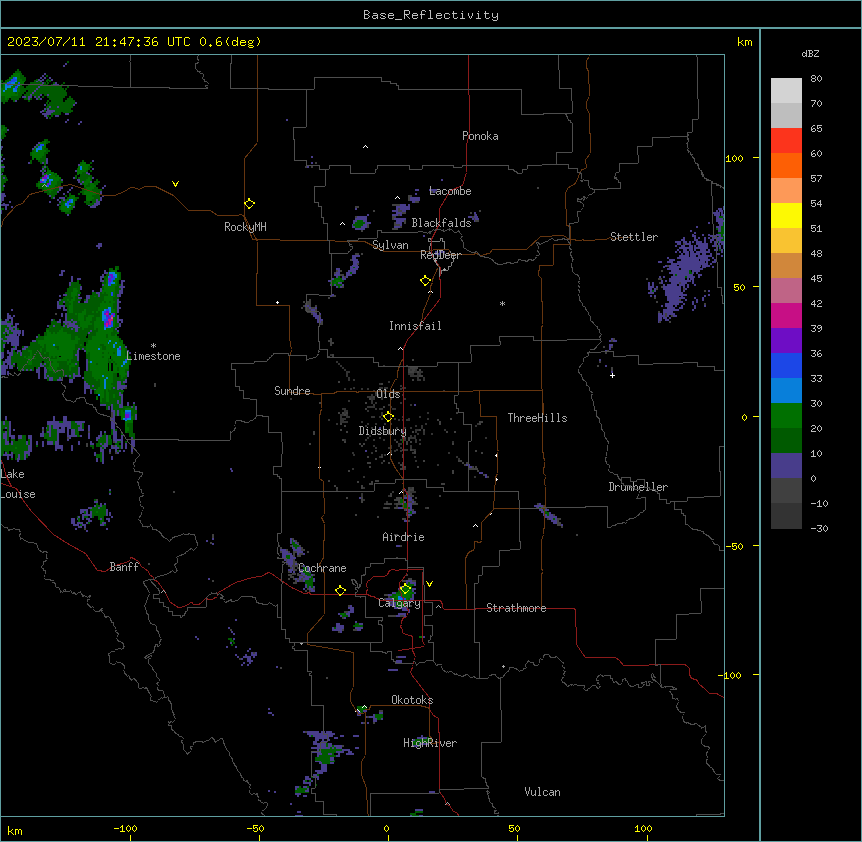Click the 80 value on the dBZ legend

(816, 79)
